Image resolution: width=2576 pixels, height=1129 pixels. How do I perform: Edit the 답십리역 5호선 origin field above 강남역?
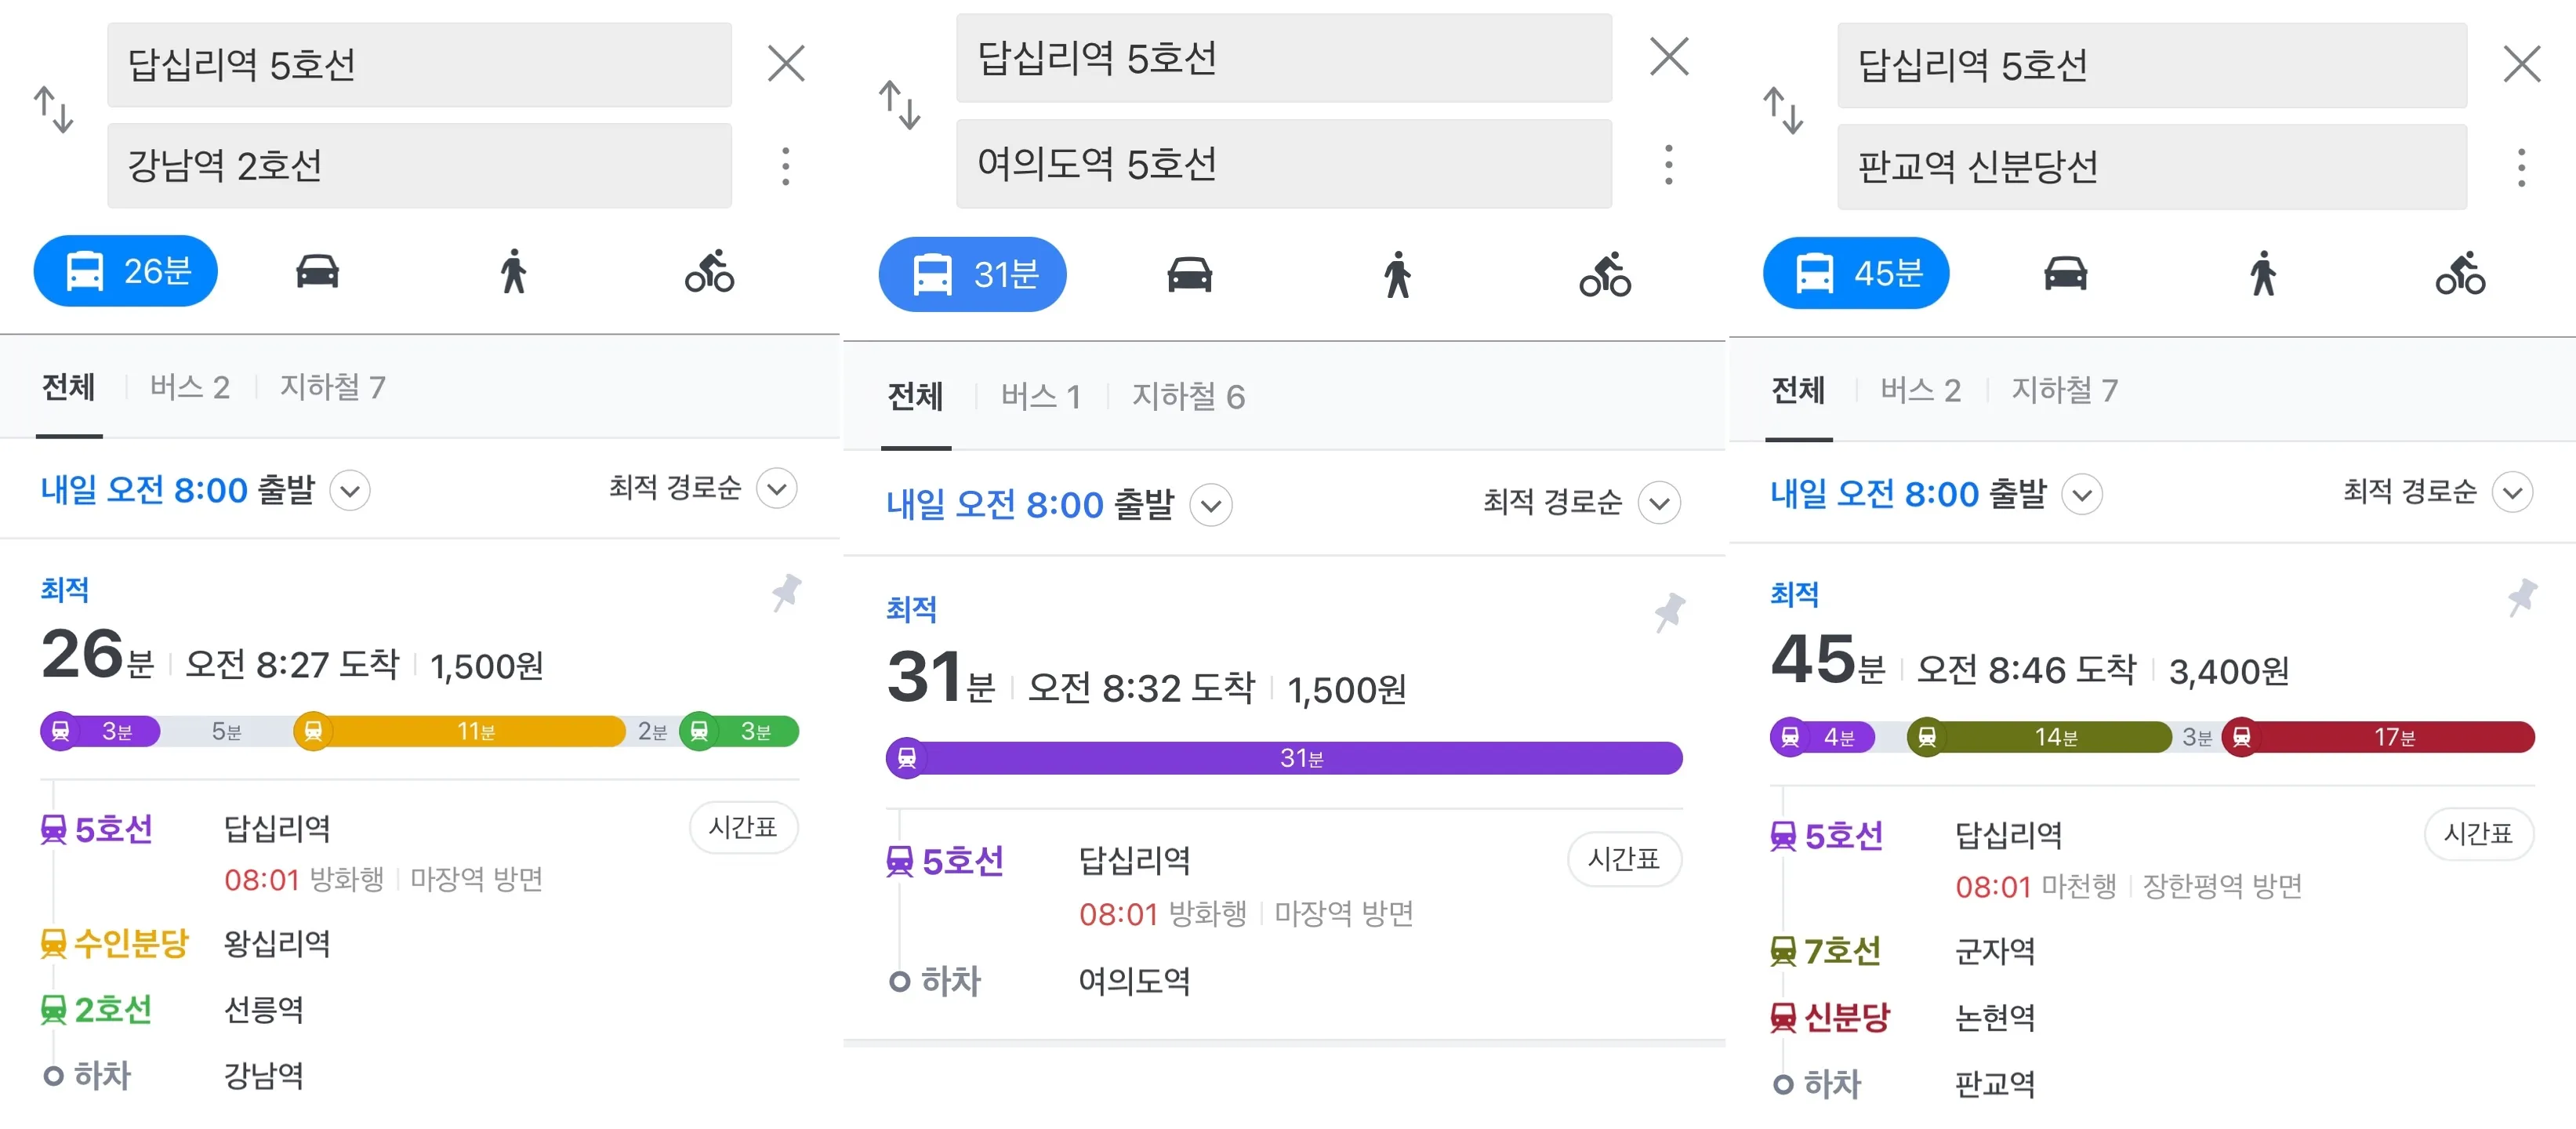(419, 65)
